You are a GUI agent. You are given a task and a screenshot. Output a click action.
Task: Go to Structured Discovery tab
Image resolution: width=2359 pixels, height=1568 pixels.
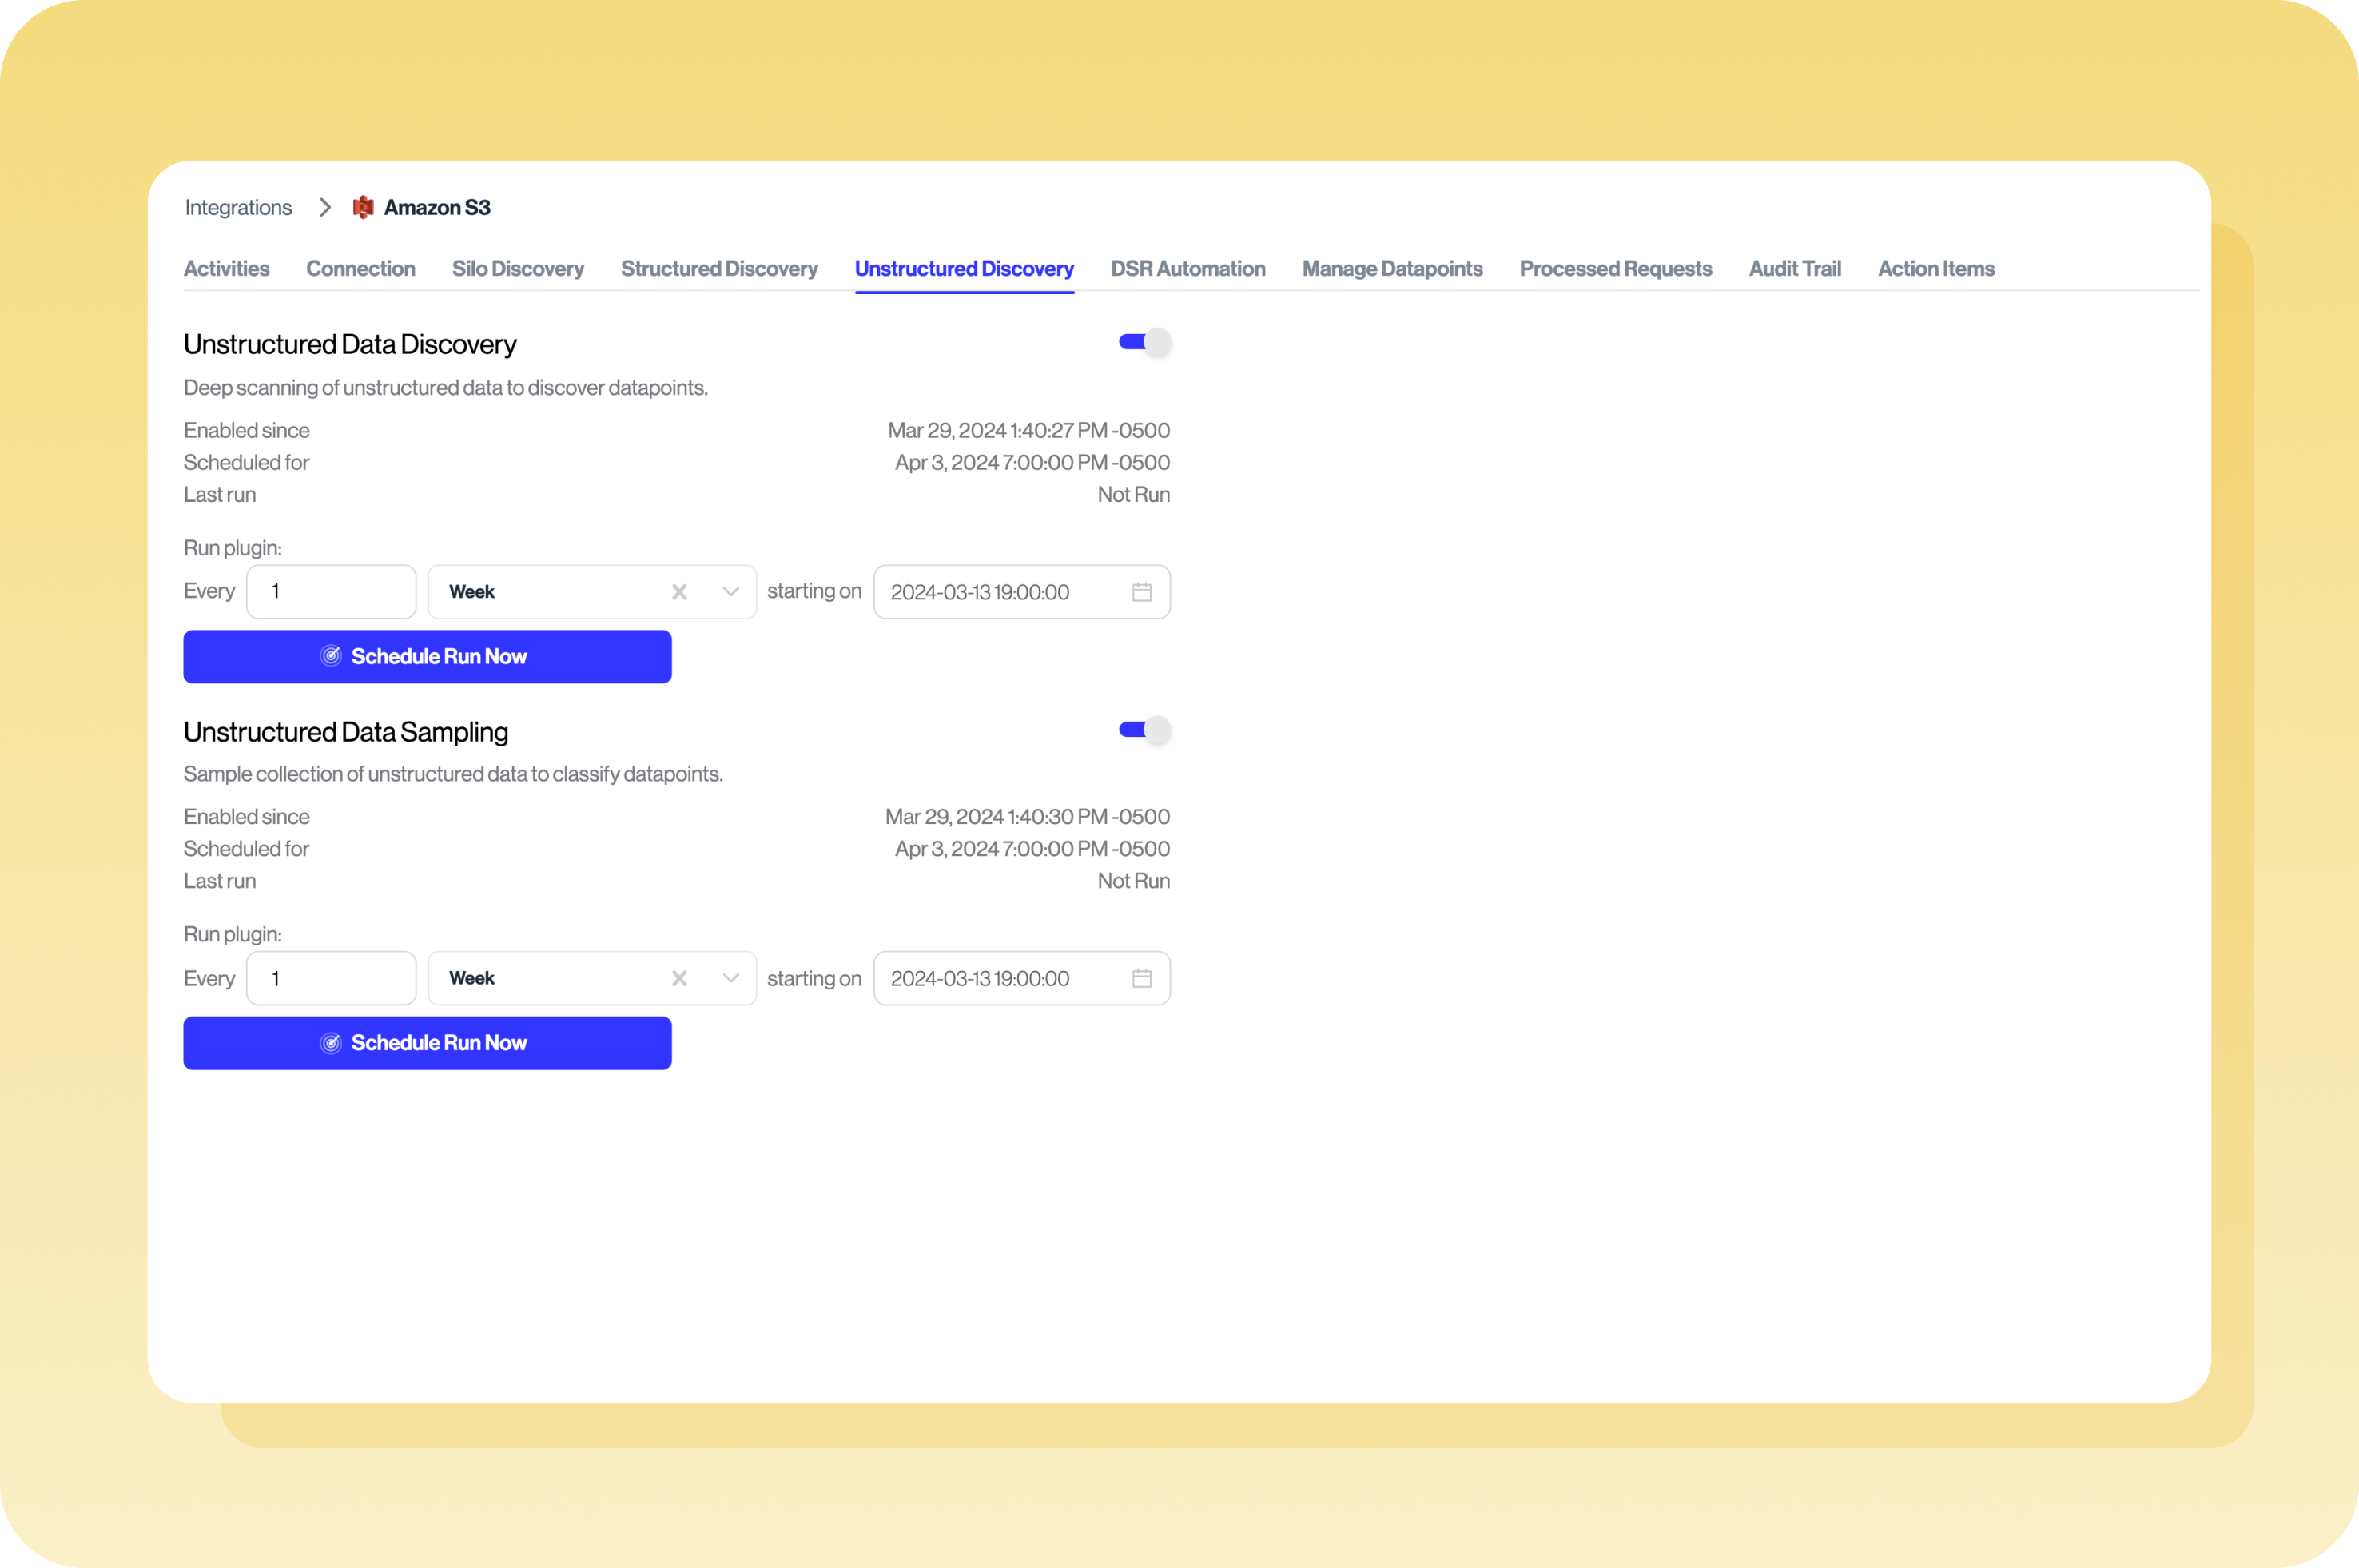(x=719, y=268)
